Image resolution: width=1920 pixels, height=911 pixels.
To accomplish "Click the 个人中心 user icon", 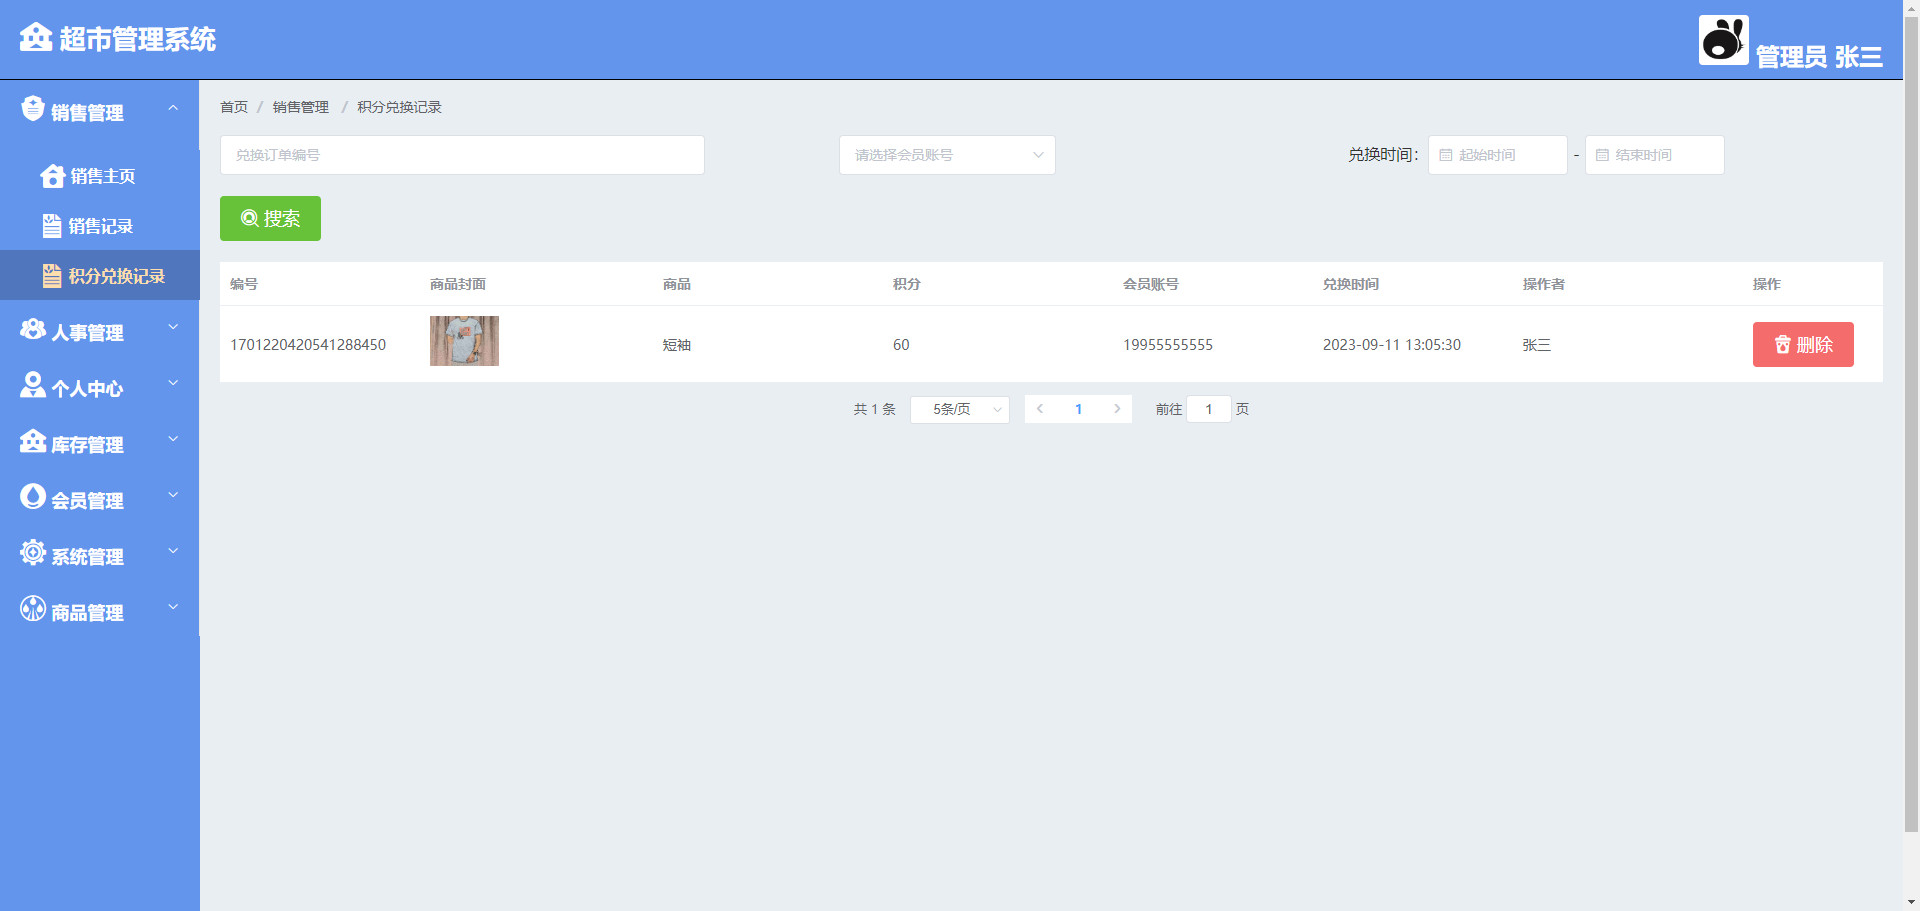I will point(33,385).
